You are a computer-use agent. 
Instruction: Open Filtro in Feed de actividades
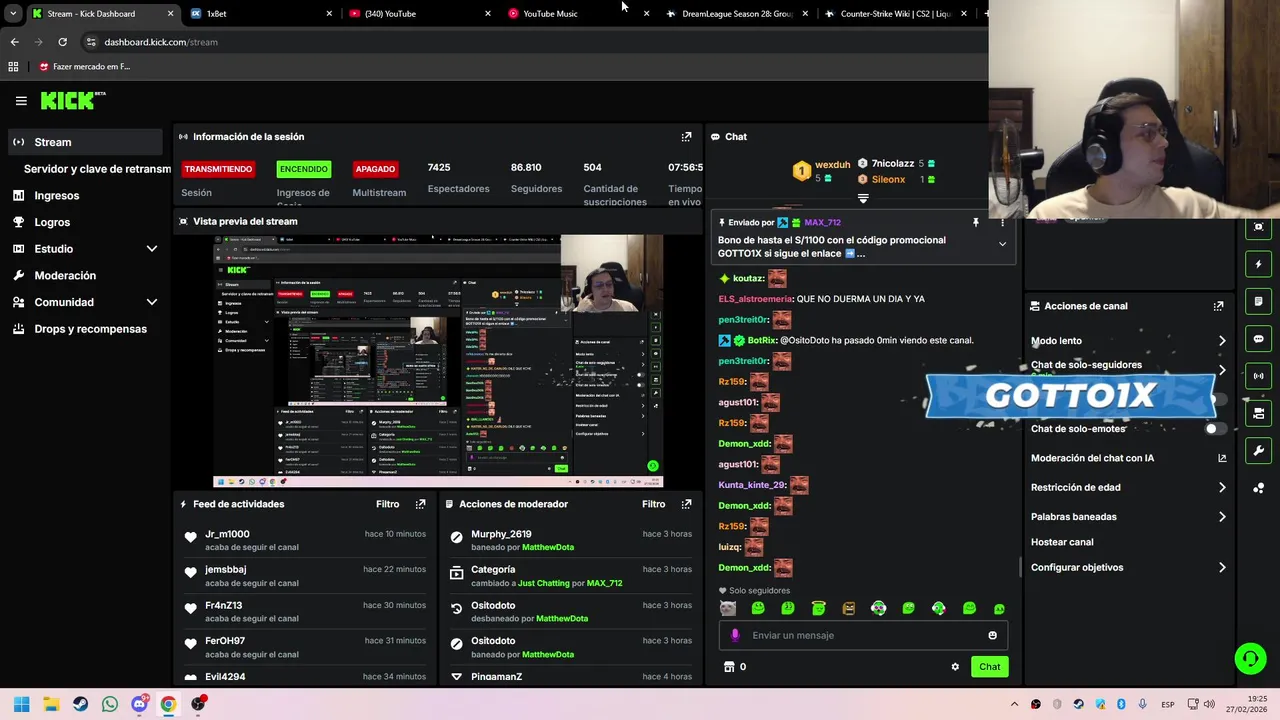pos(387,504)
